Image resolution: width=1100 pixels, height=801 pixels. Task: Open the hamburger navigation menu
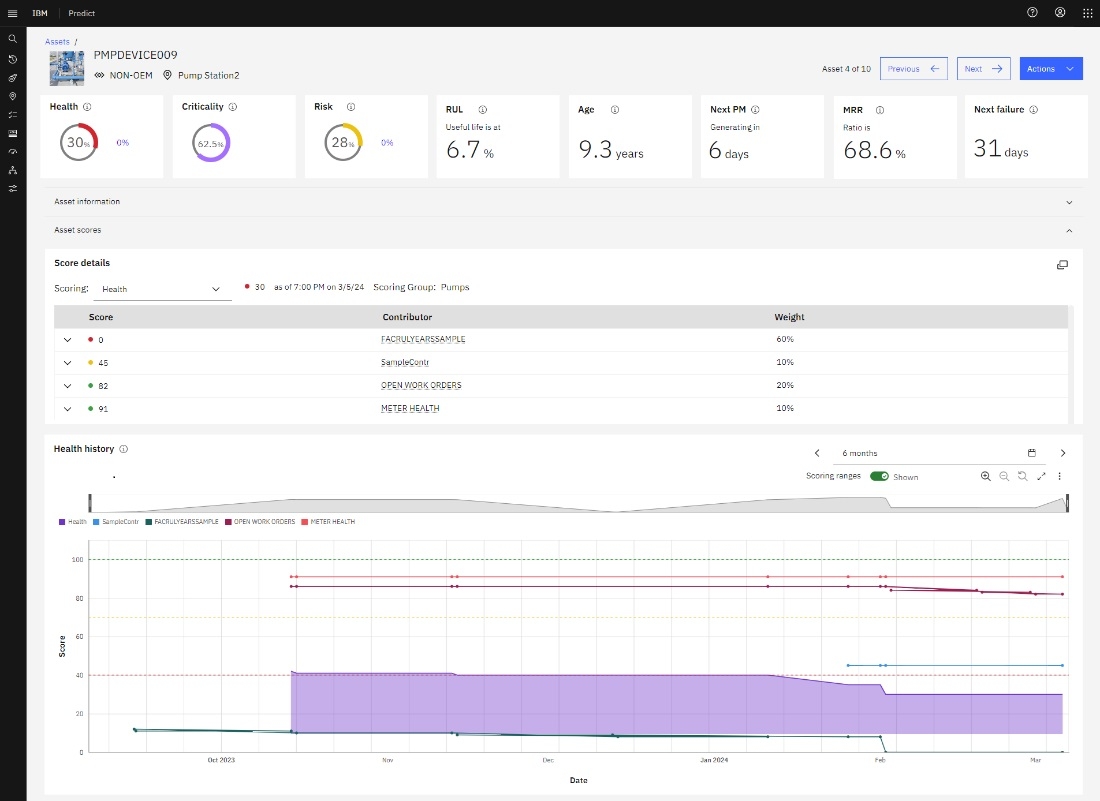(x=12, y=13)
